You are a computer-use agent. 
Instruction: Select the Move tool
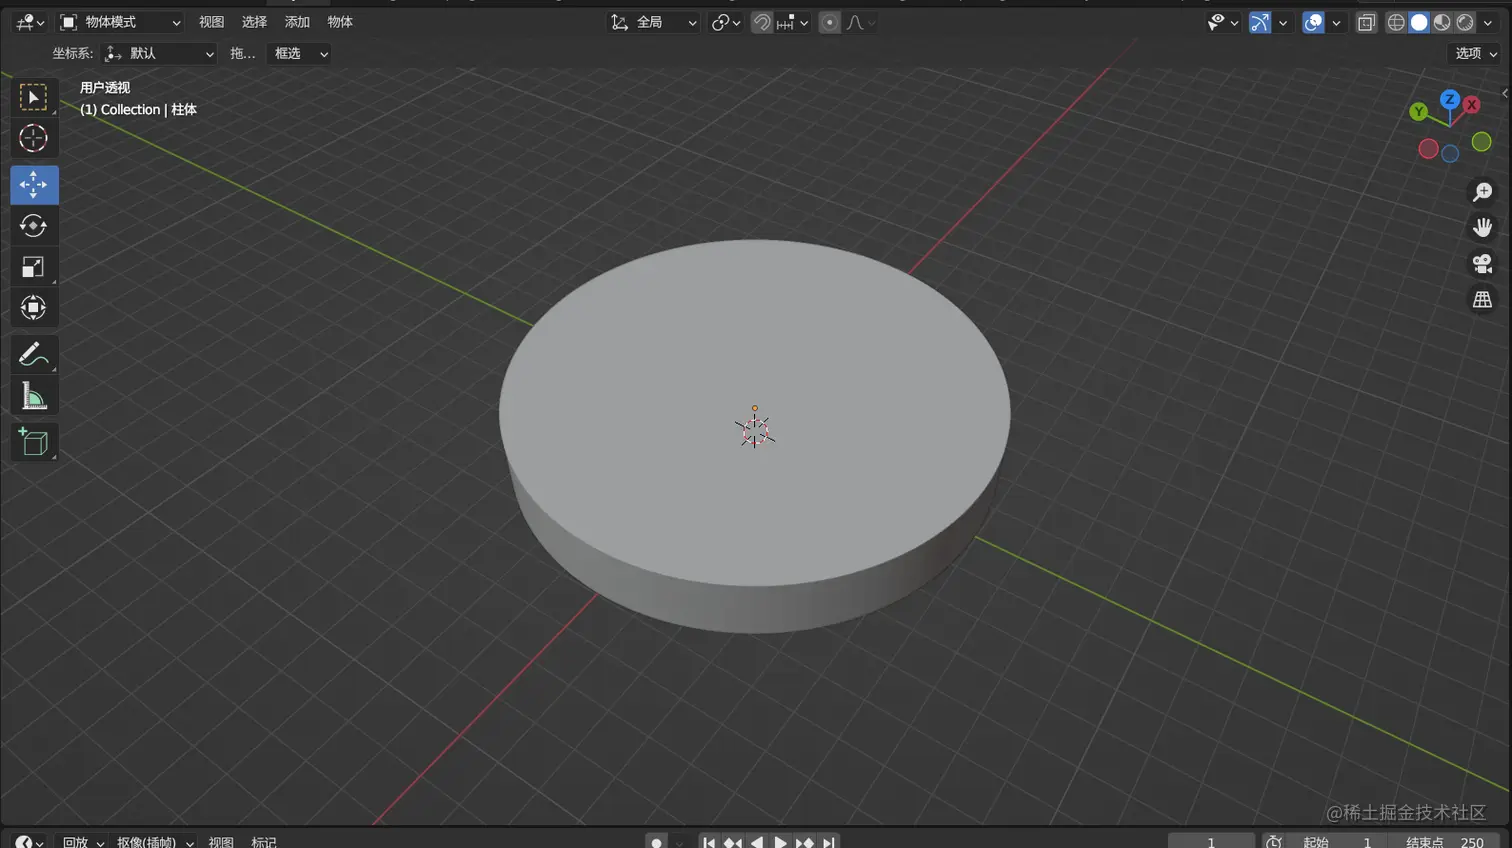pyautogui.click(x=33, y=185)
